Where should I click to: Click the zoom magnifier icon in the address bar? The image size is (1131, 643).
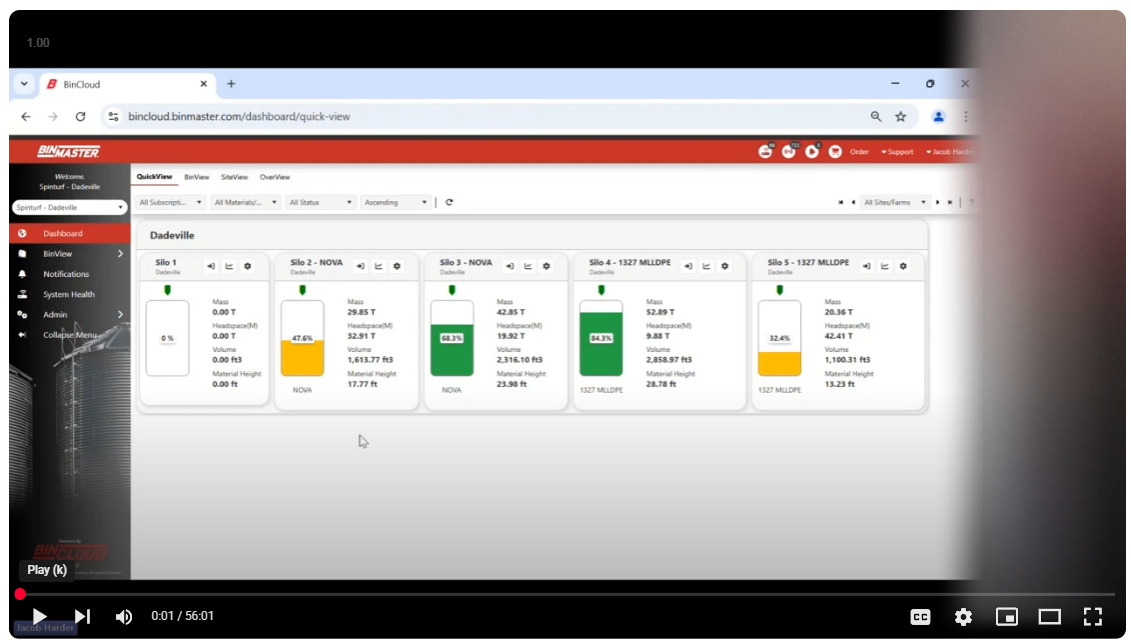tap(876, 117)
